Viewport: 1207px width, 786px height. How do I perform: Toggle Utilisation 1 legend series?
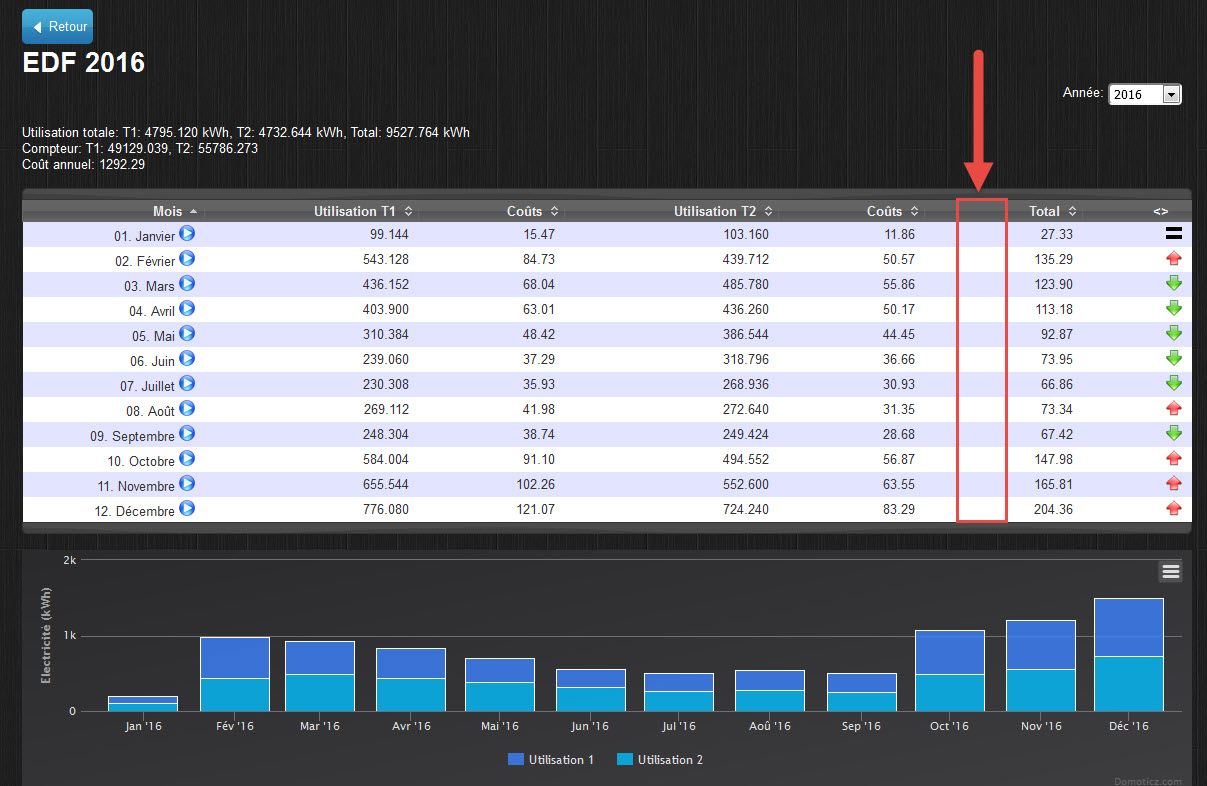[551, 760]
